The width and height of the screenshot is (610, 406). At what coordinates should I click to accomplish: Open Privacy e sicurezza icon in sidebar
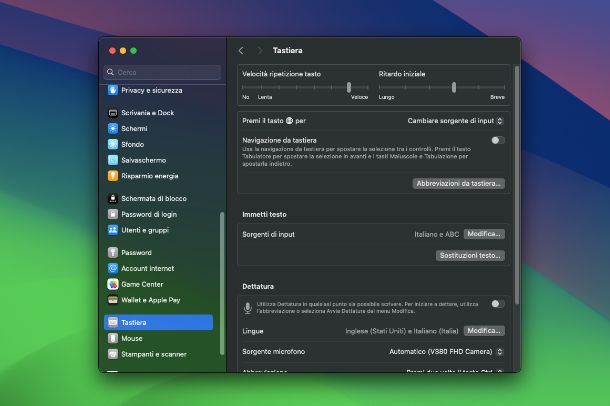pyautogui.click(x=113, y=90)
